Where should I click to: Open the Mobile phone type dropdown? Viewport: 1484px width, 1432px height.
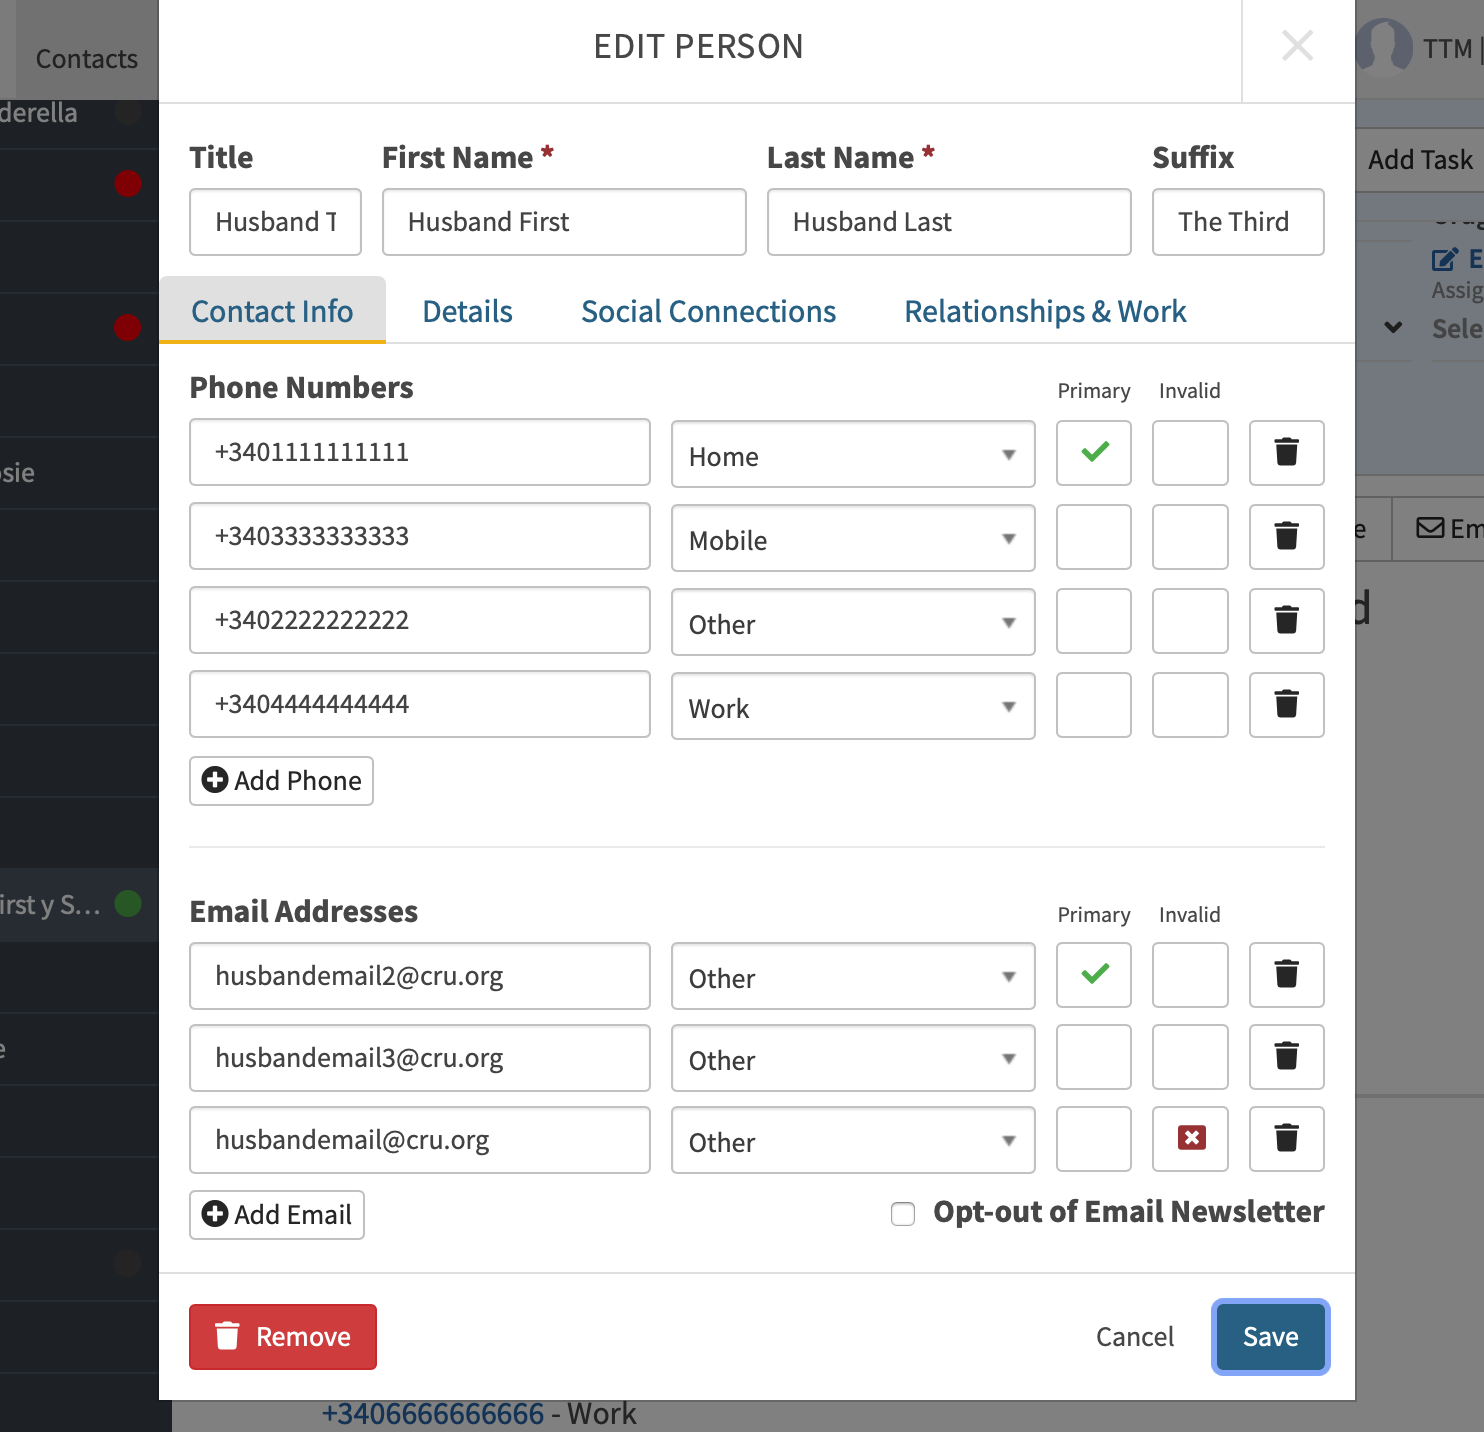853,538
